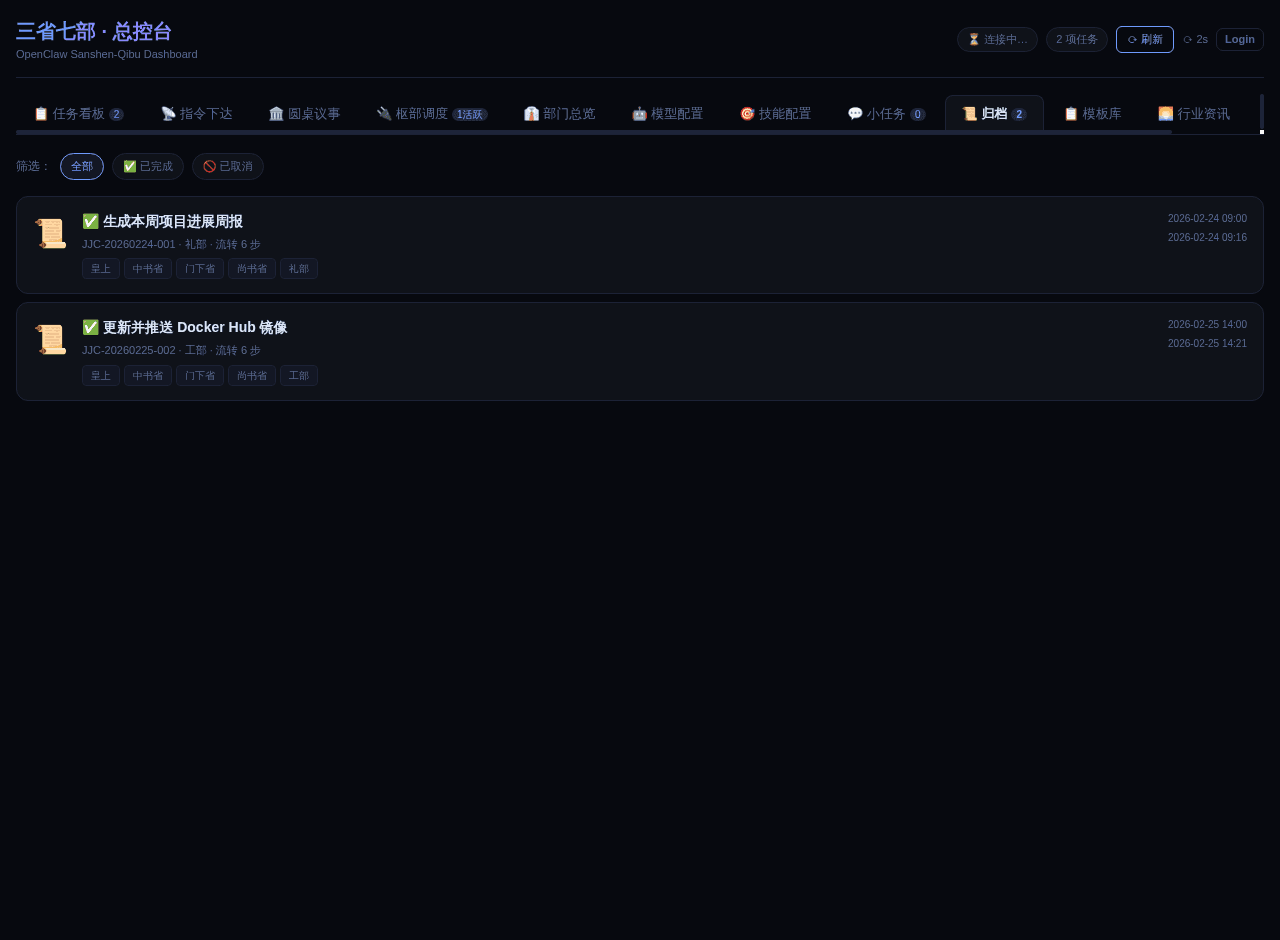The width and height of the screenshot is (1280, 940).
Task: Click the green checkmark on 生成本周项目进展周报
Action: click(90, 221)
